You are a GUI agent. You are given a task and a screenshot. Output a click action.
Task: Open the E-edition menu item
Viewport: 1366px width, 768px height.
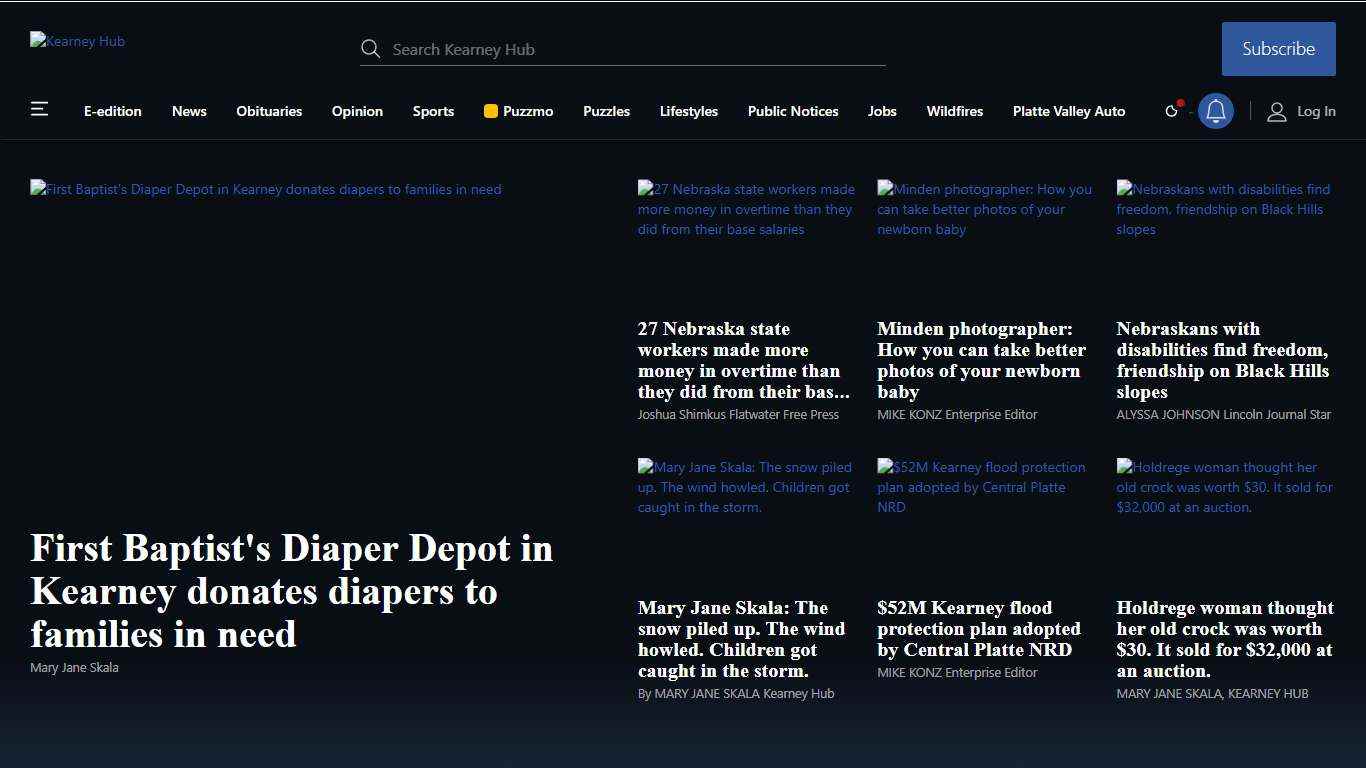coord(112,111)
